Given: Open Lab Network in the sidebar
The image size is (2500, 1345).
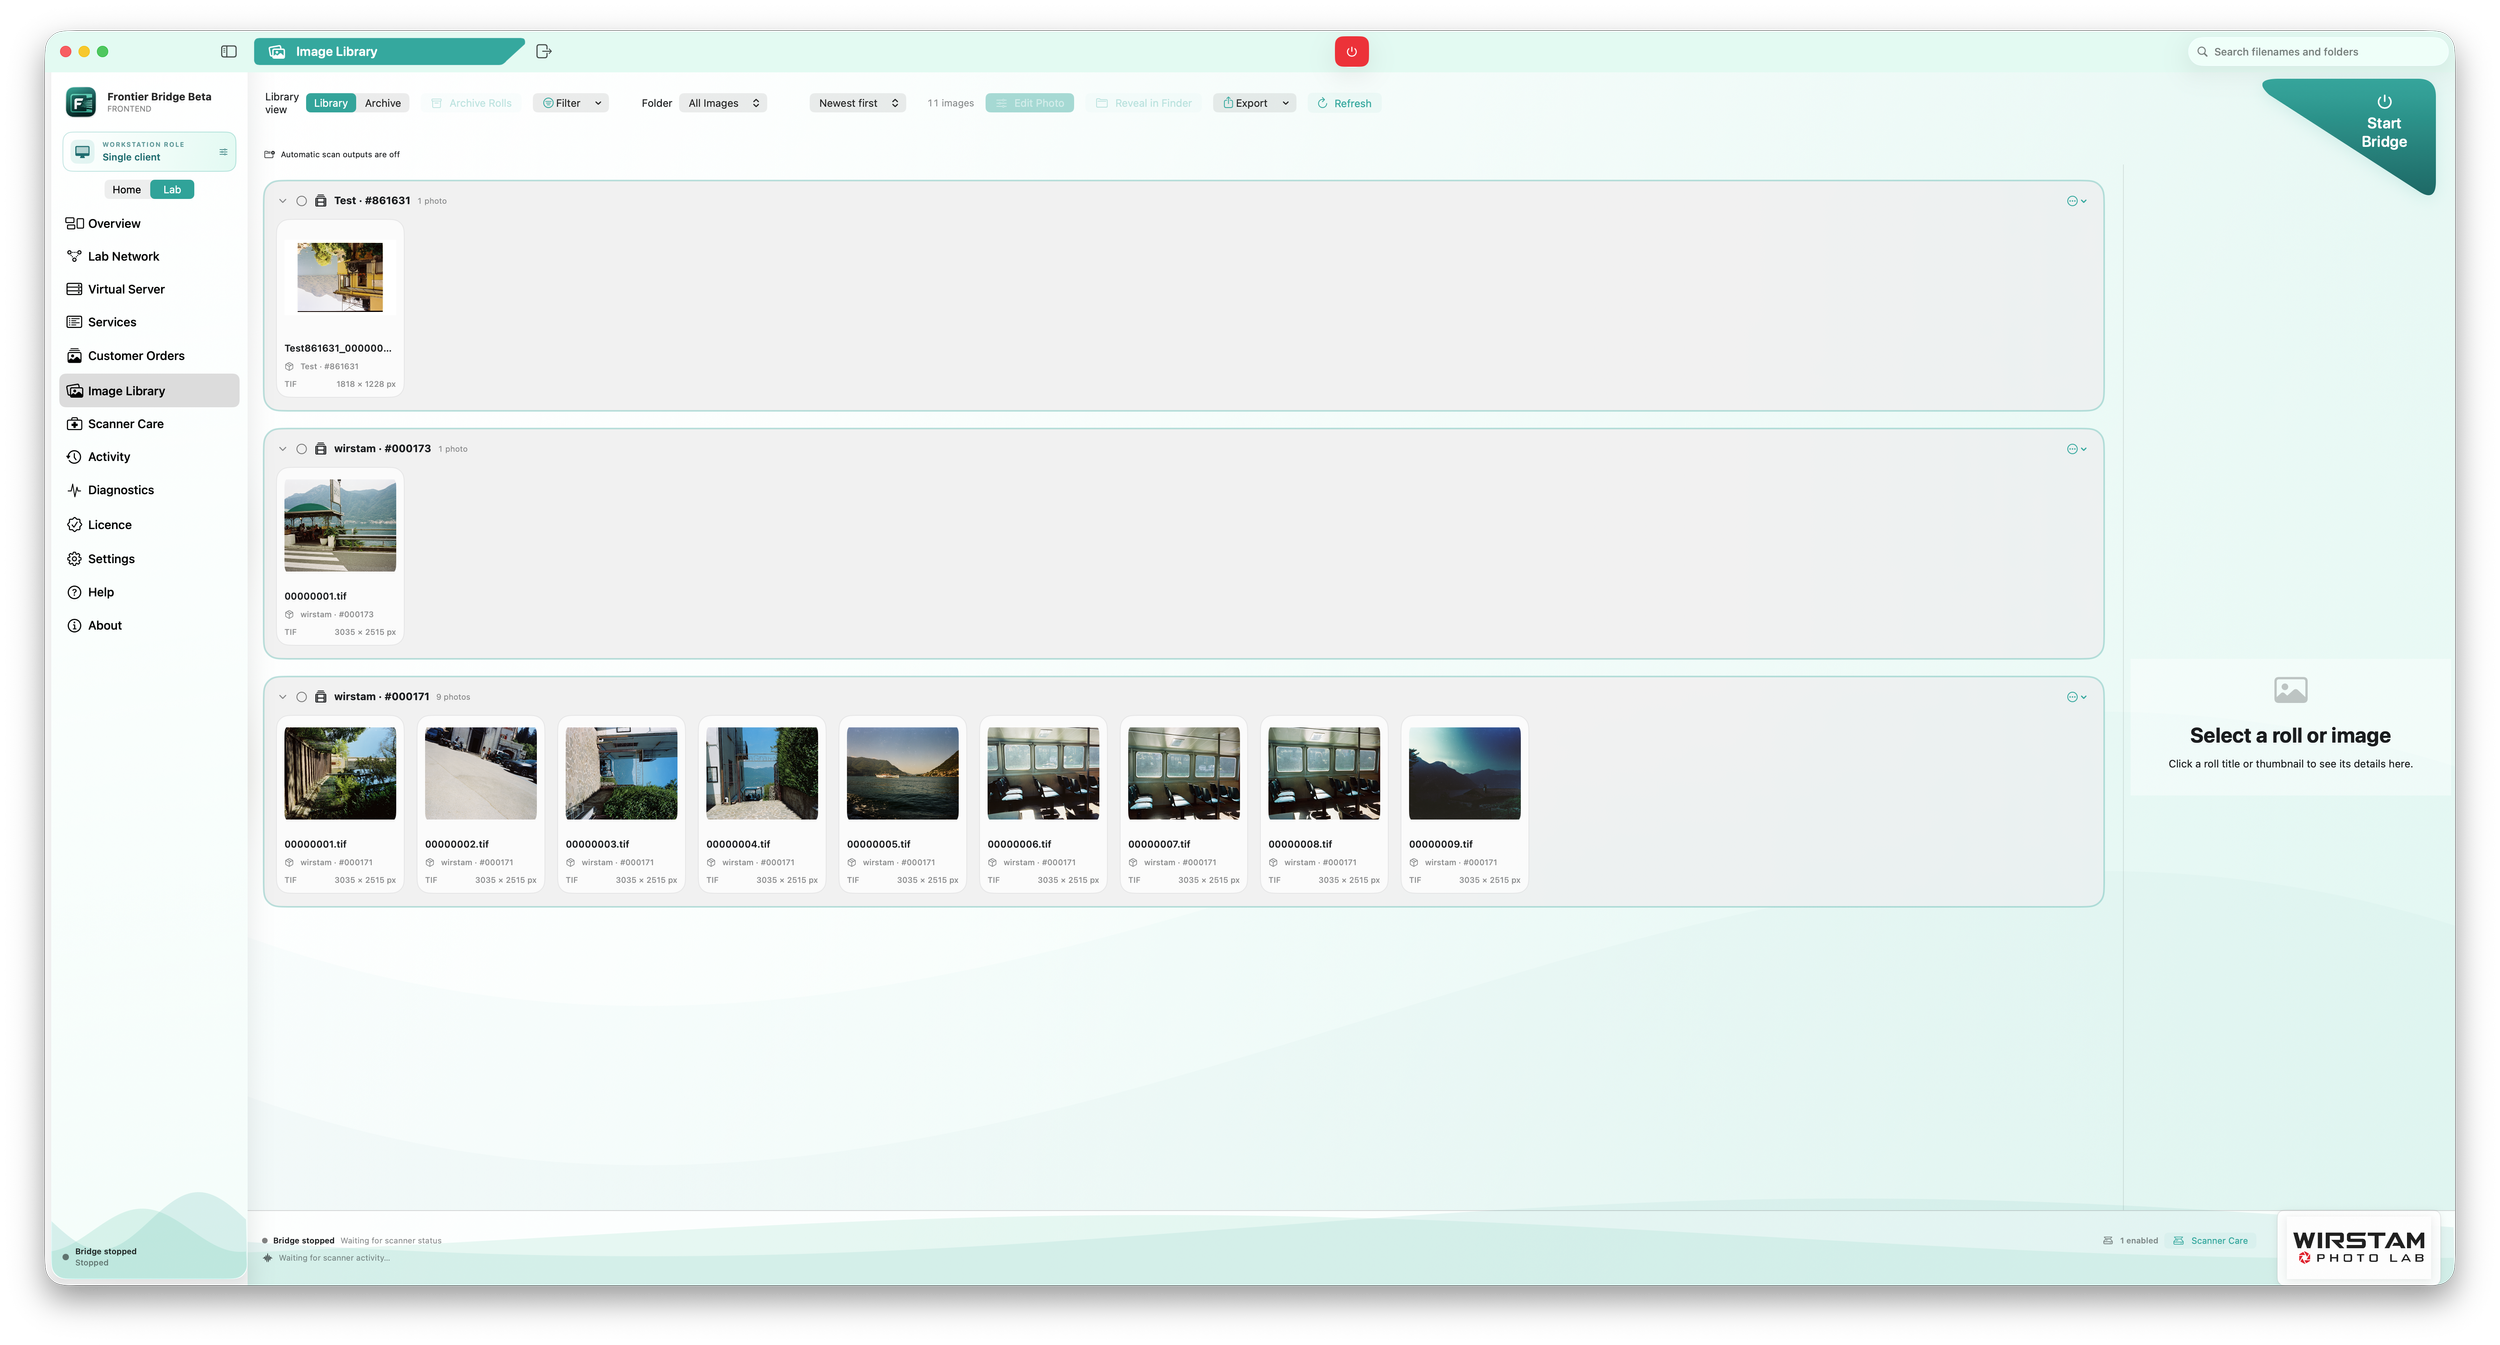Looking at the screenshot, I should pos(149,257).
